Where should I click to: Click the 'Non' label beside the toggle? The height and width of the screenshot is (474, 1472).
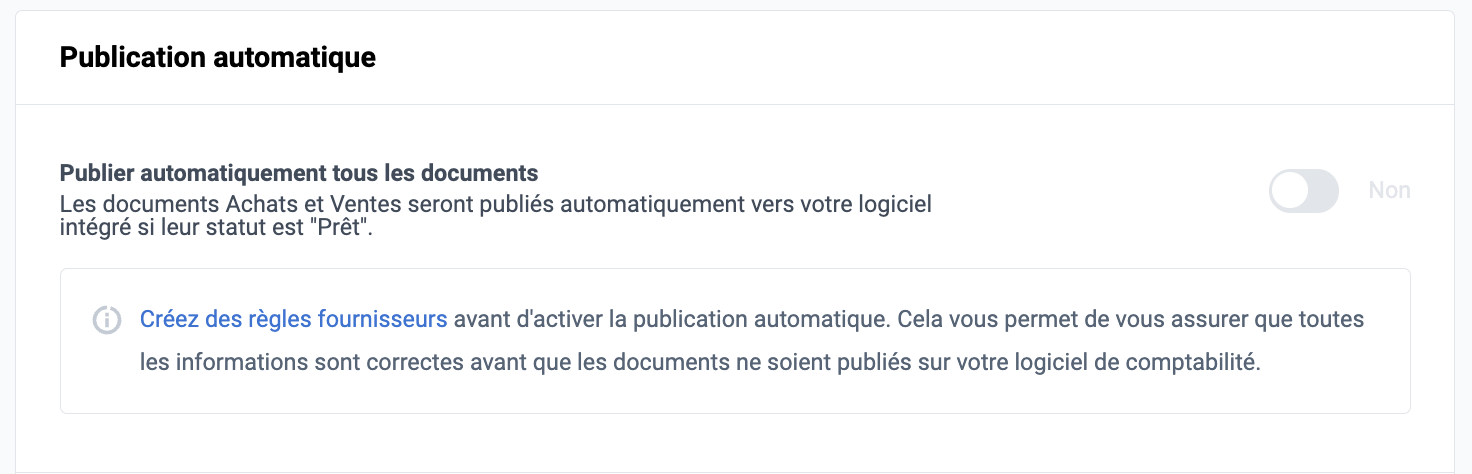[x=1389, y=190]
